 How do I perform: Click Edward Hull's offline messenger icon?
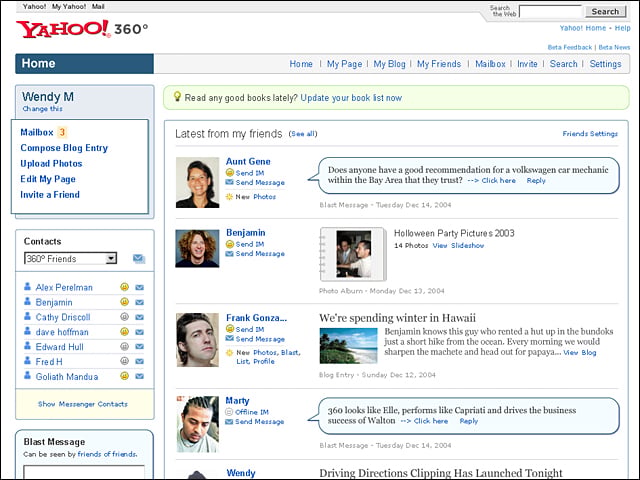tap(124, 346)
